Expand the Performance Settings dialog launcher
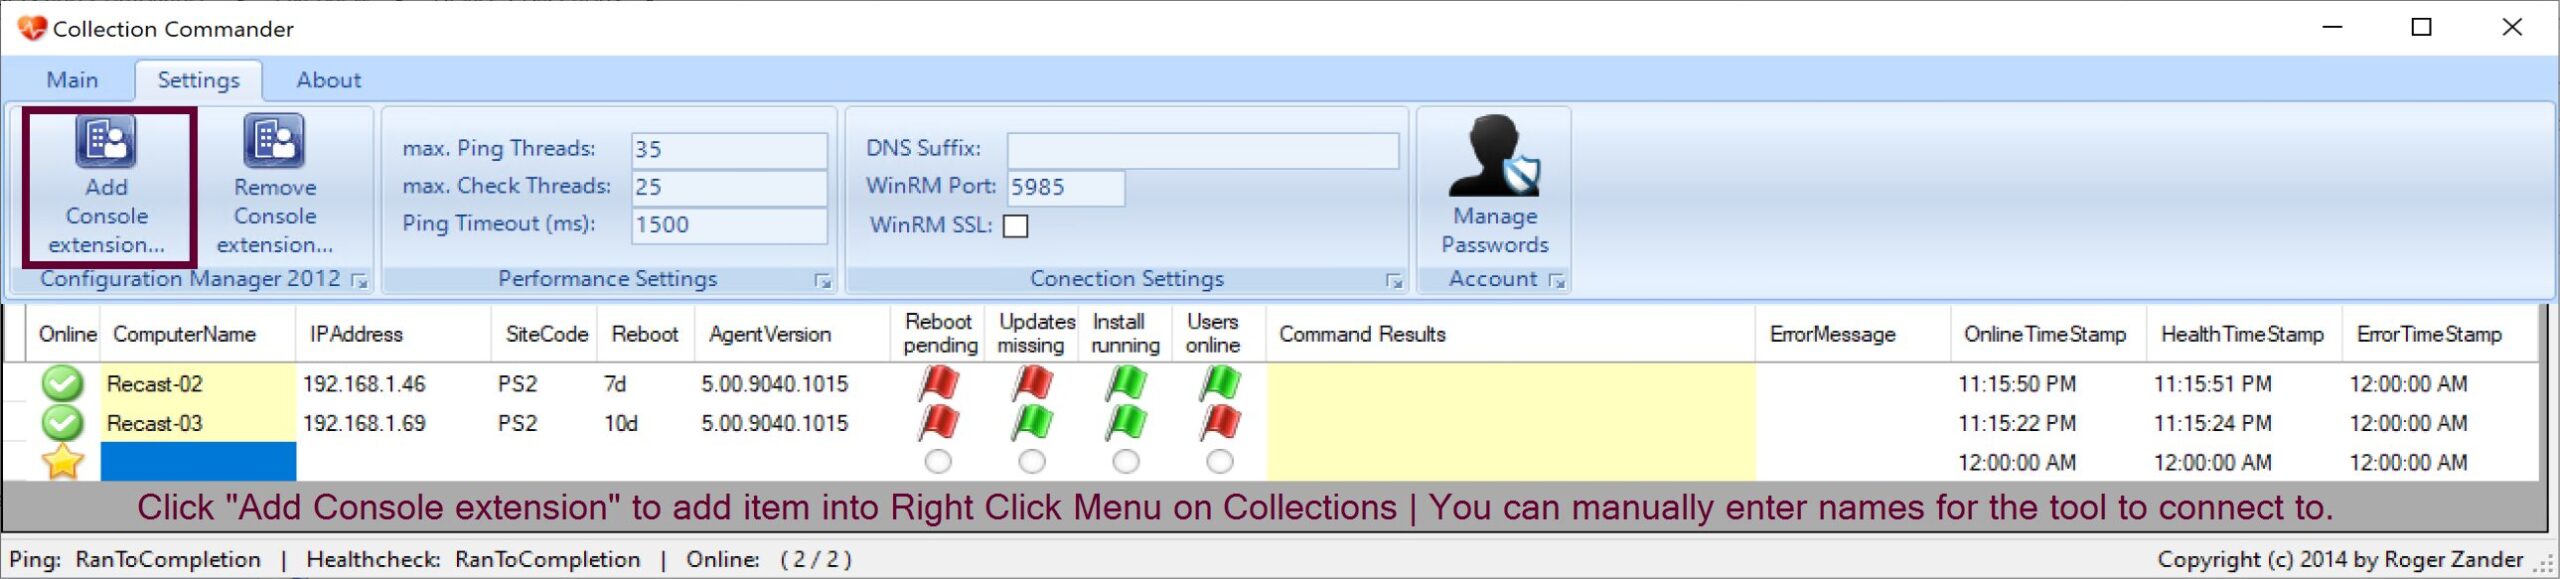 823,282
